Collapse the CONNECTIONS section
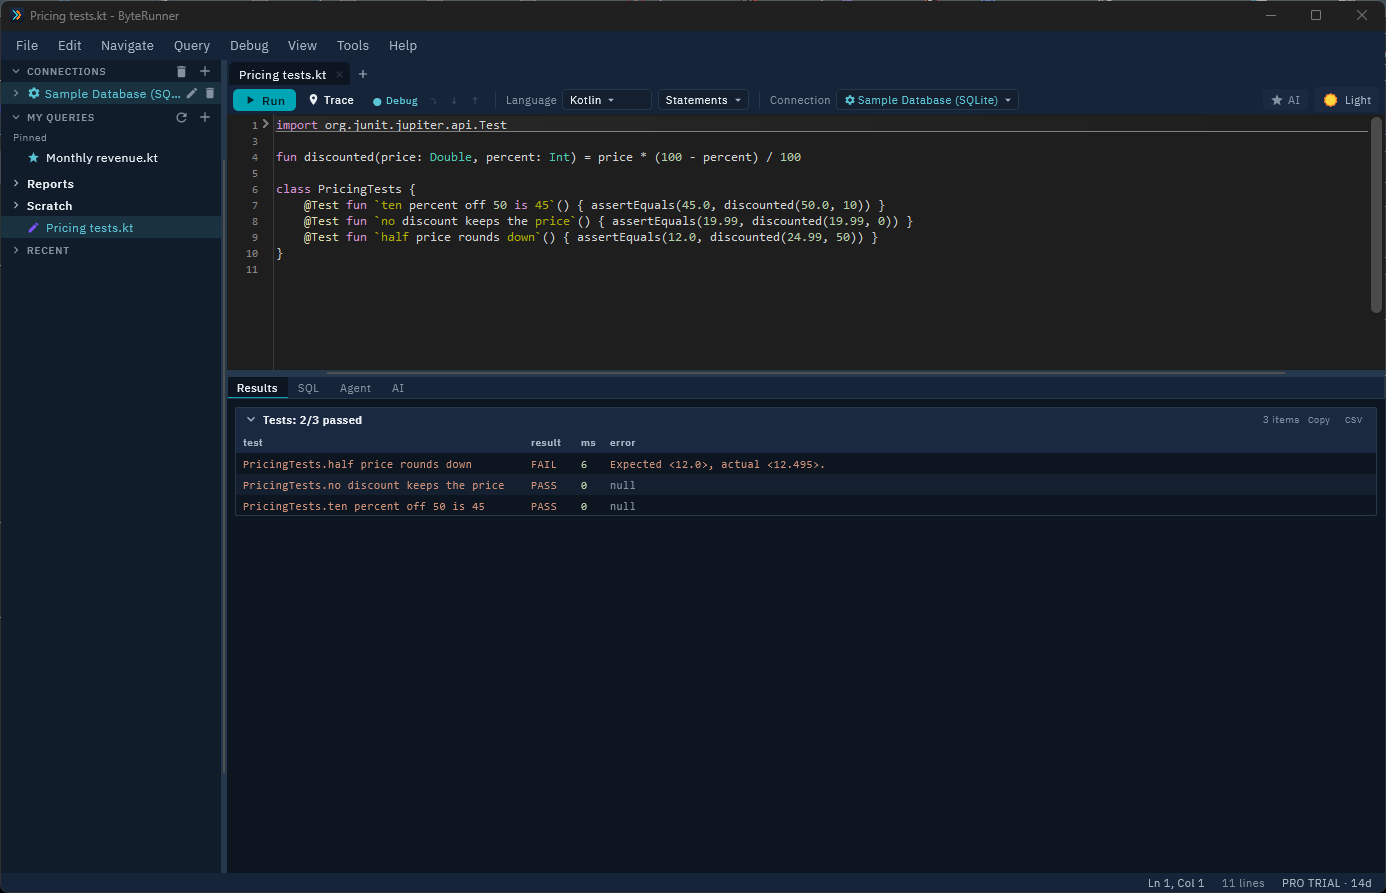 [16, 72]
